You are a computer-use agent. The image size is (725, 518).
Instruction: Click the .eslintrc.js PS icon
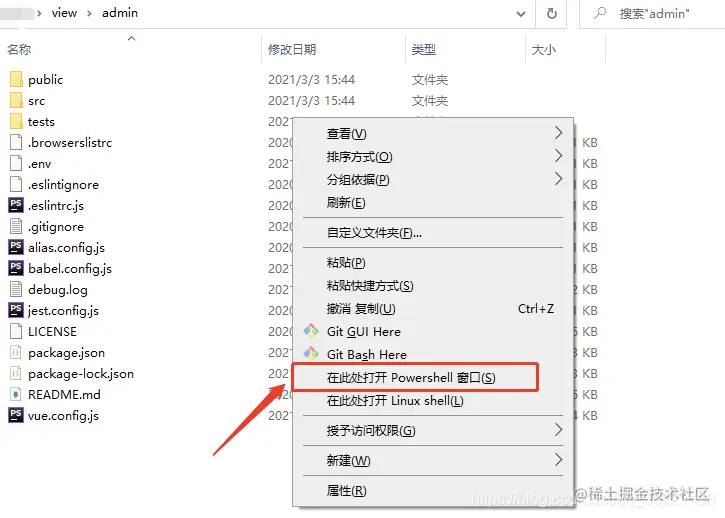click(16, 205)
